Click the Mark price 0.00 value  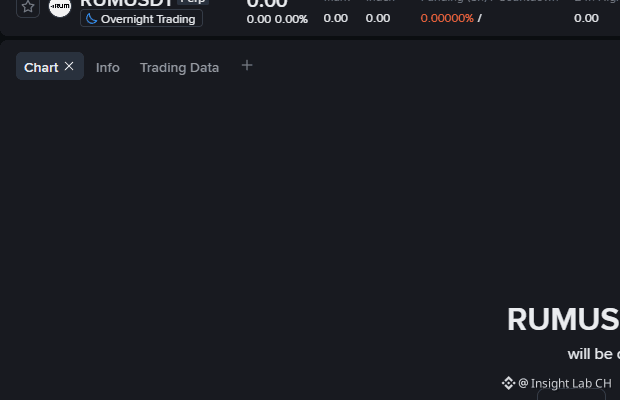(336, 18)
